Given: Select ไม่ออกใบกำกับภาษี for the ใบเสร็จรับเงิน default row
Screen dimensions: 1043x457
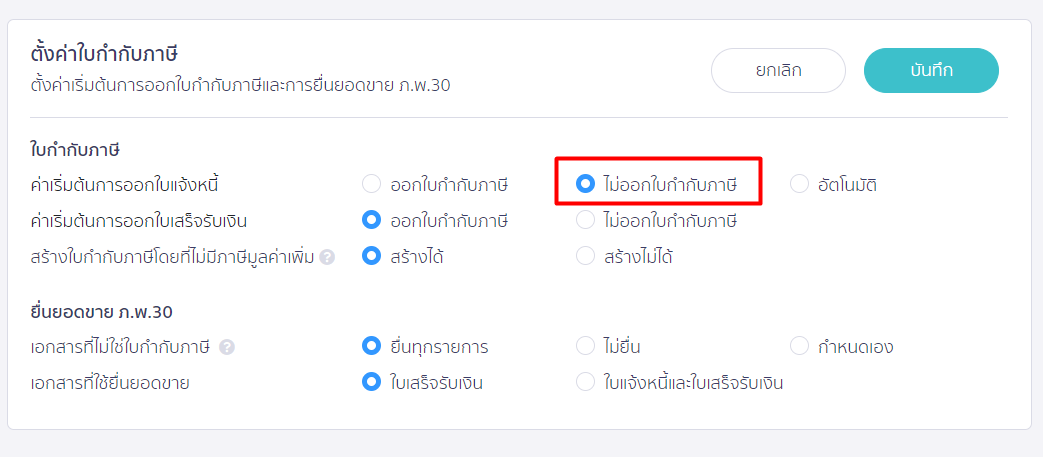Looking at the screenshot, I should click(586, 220).
